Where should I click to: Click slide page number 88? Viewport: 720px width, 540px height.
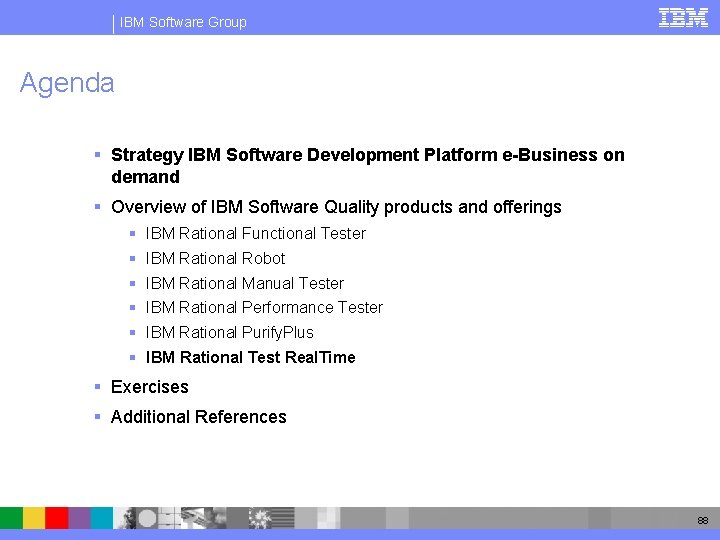703,520
